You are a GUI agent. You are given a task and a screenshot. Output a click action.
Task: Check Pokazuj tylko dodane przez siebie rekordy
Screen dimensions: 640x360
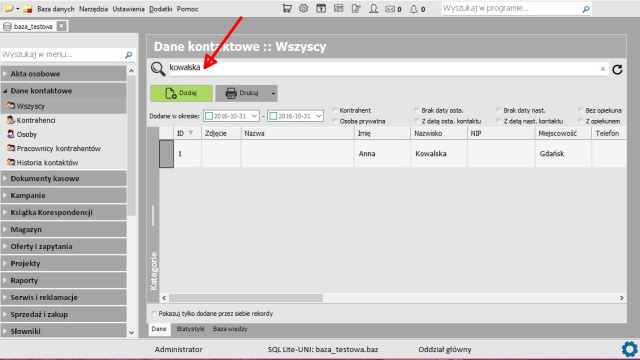pos(153,313)
